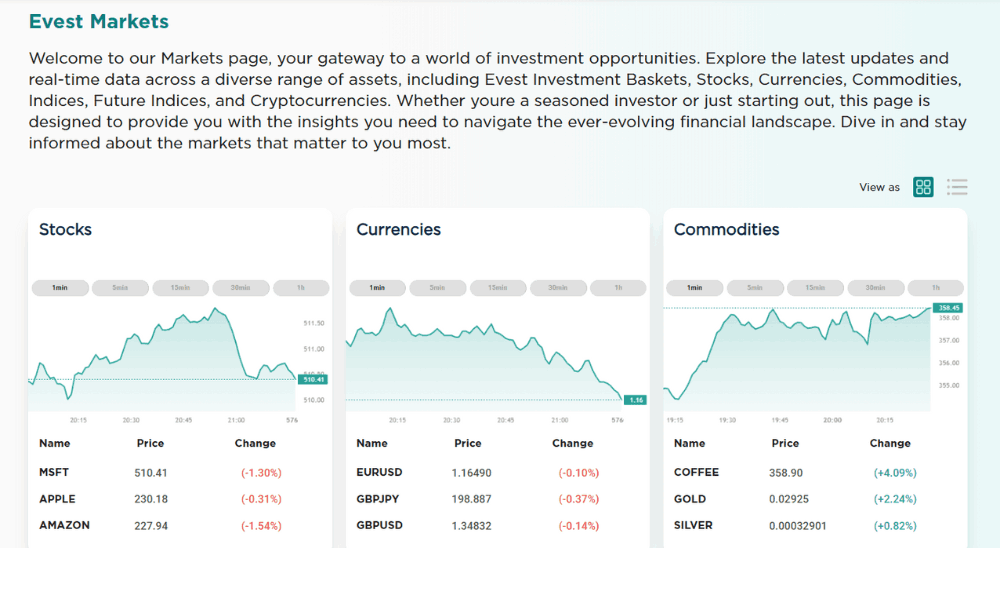The height and width of the screenshot is (600, 1000).
Task: Switch to grid view layout icon
Action: tap(923, 187)
